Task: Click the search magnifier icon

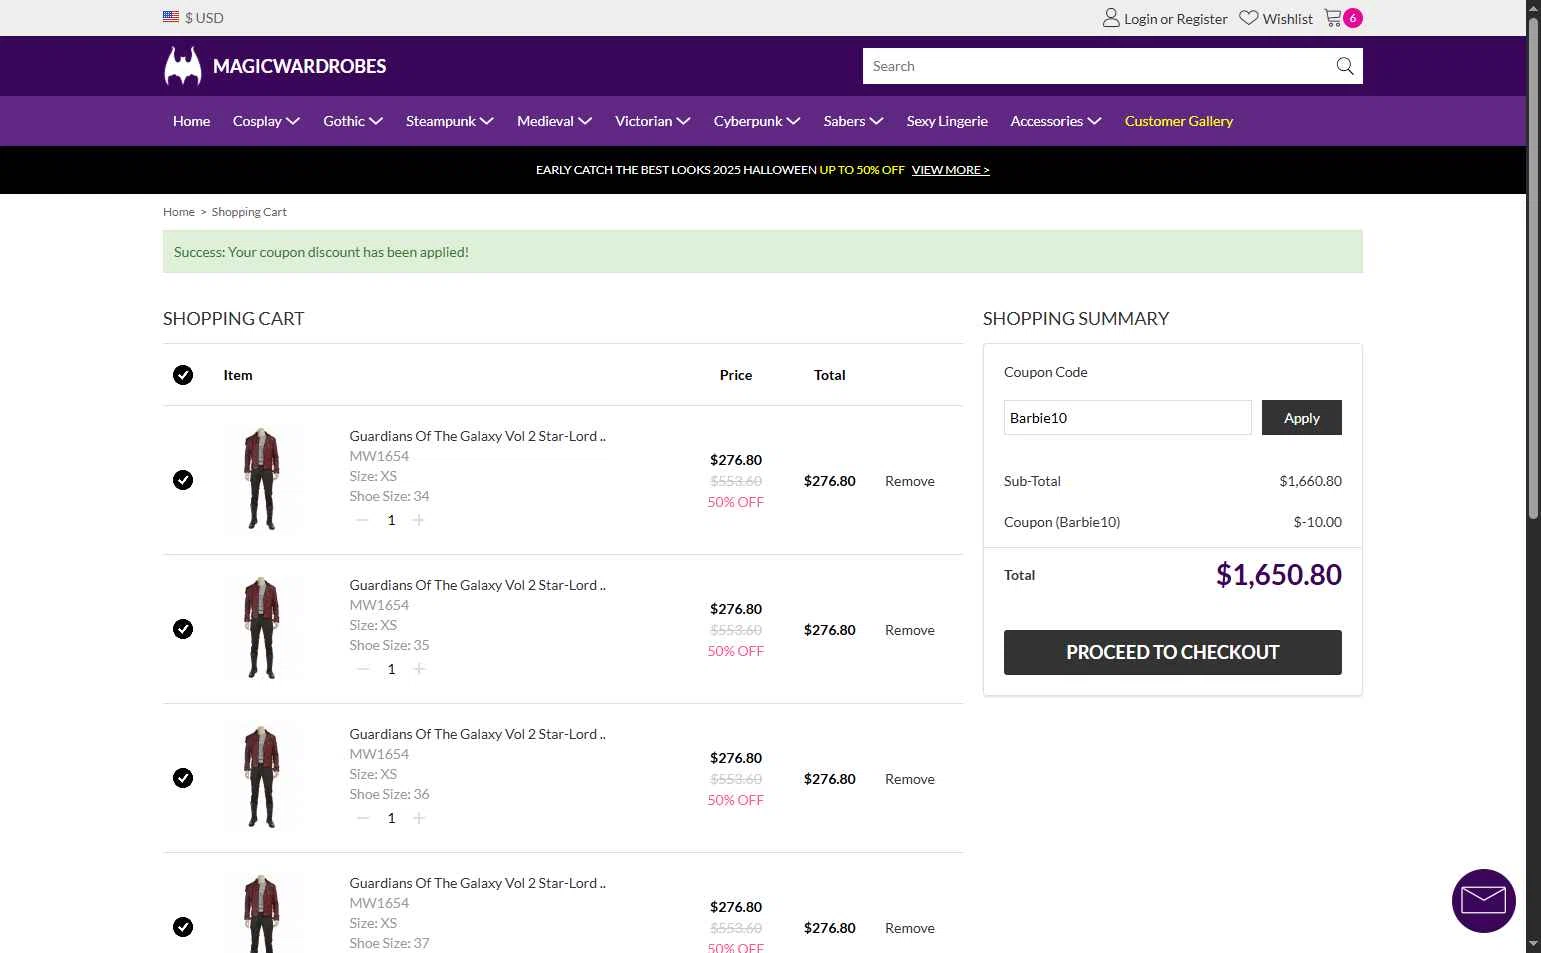Action: (1345, 66)
